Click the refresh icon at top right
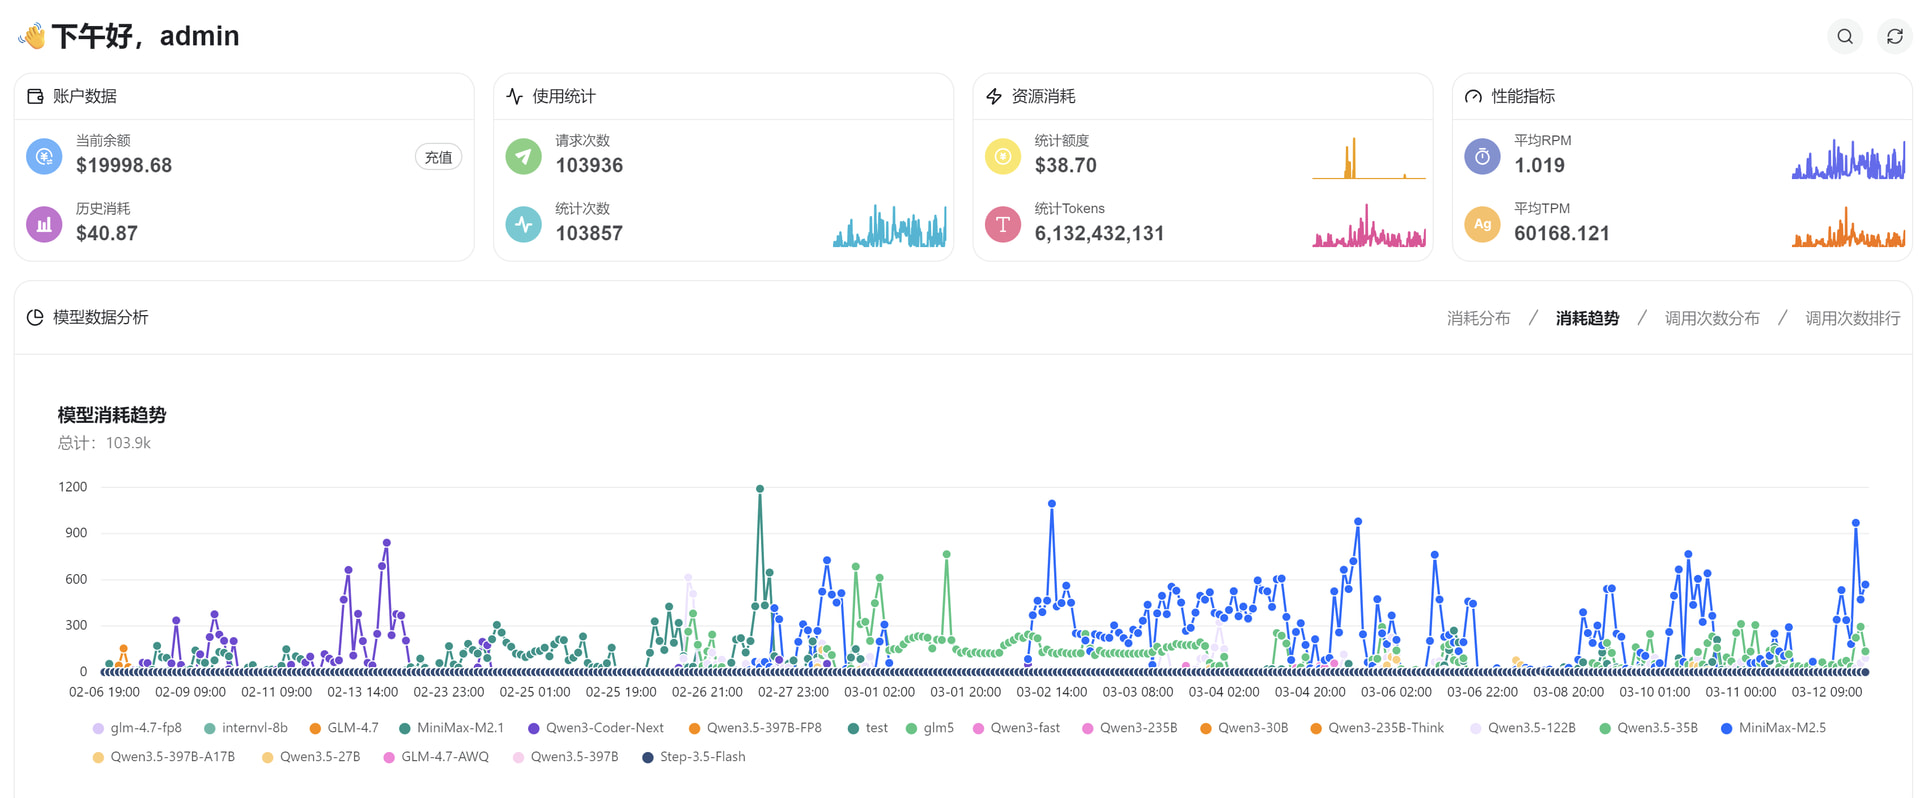The image size is (1920, 798). click(1894, 36)
